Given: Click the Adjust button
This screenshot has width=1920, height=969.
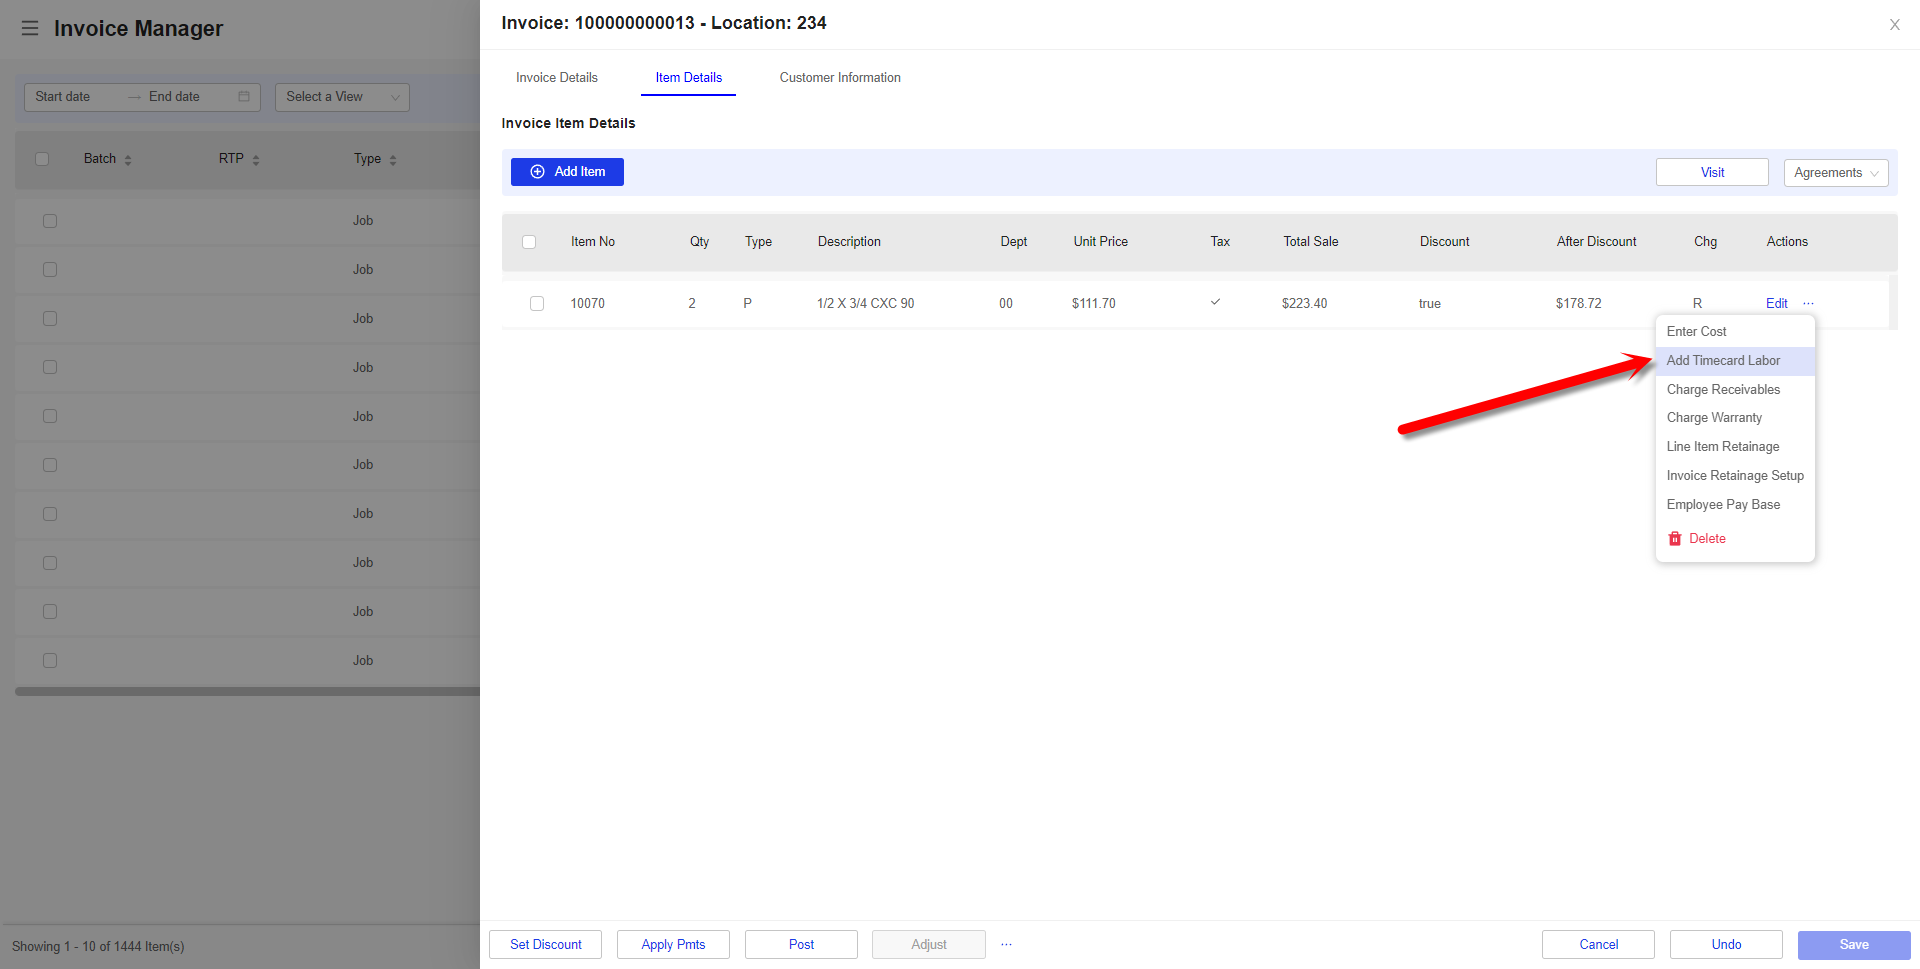Looking at the screenshot, I should coord(929,944).
